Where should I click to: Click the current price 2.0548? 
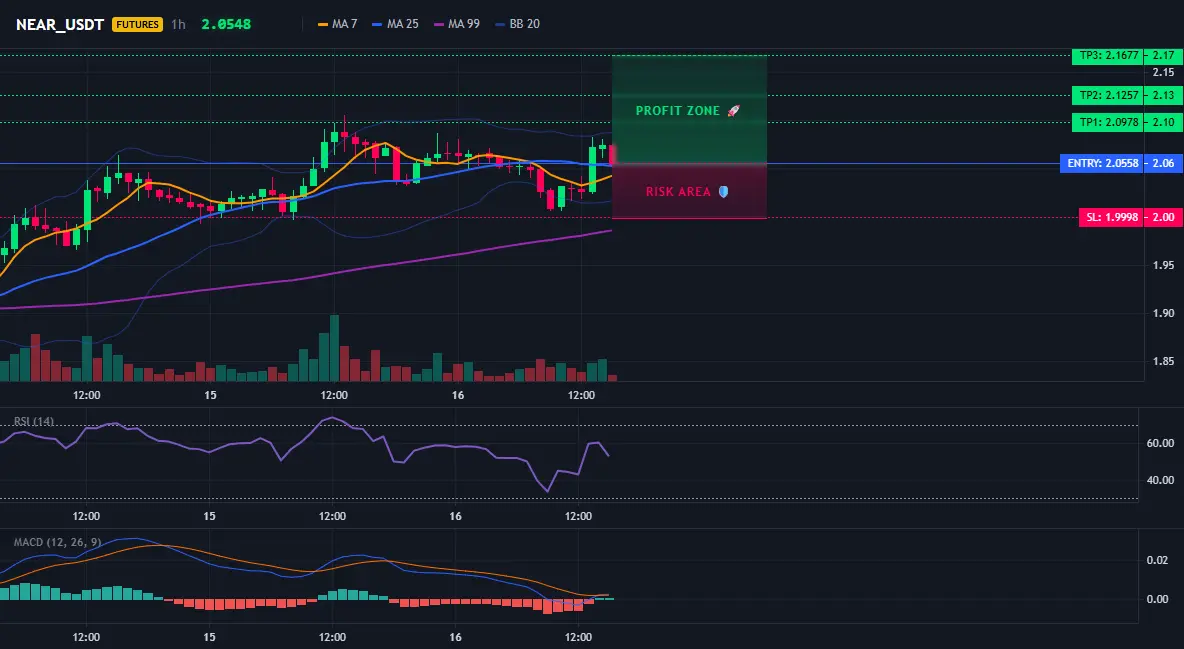point(226,24)
